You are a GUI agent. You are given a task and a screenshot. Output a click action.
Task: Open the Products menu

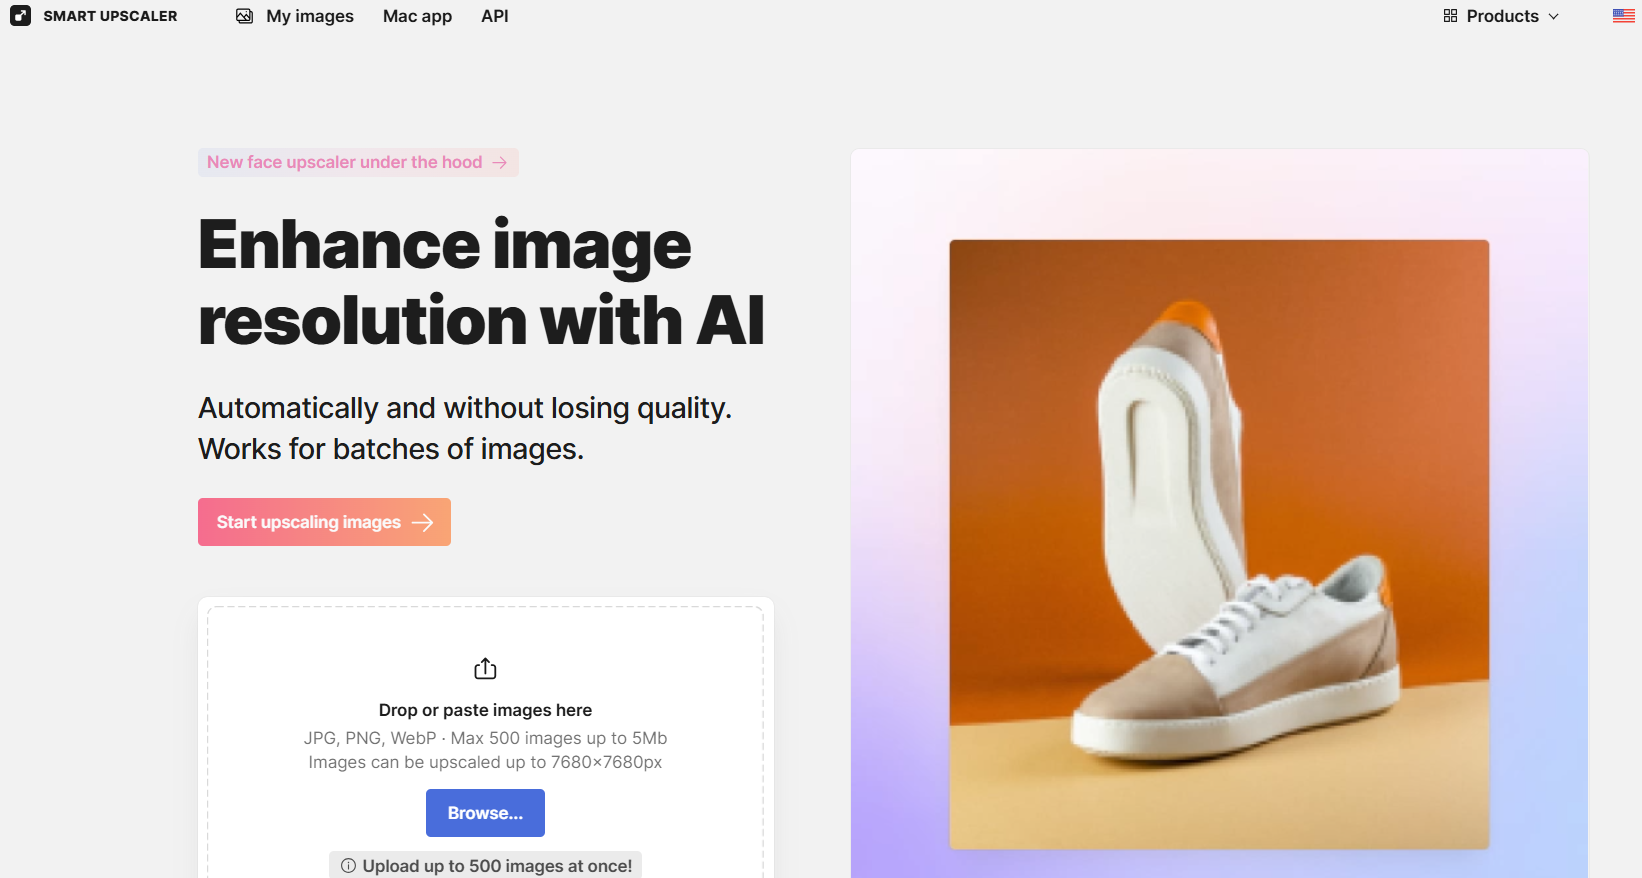pos(1501,16)
